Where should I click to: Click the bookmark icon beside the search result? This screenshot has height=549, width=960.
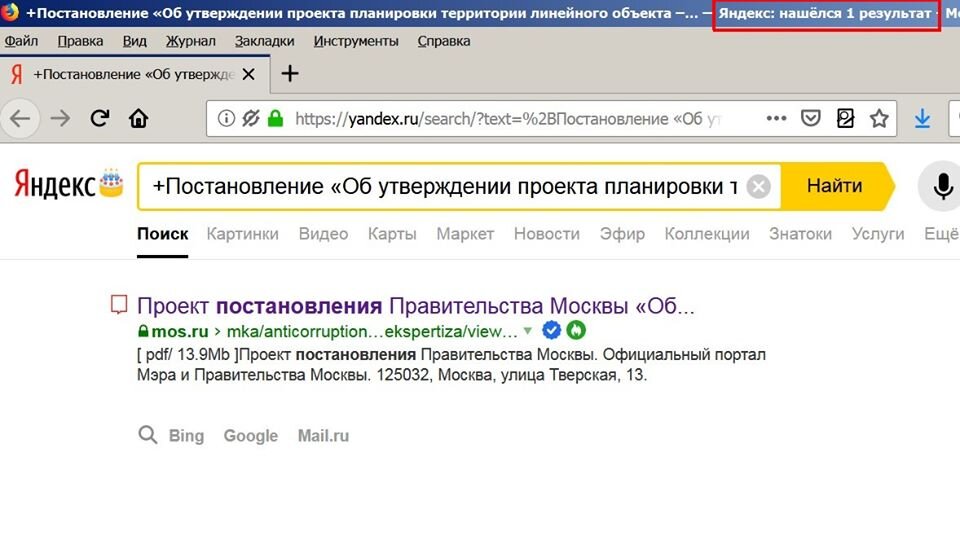[x=119, y=304]
